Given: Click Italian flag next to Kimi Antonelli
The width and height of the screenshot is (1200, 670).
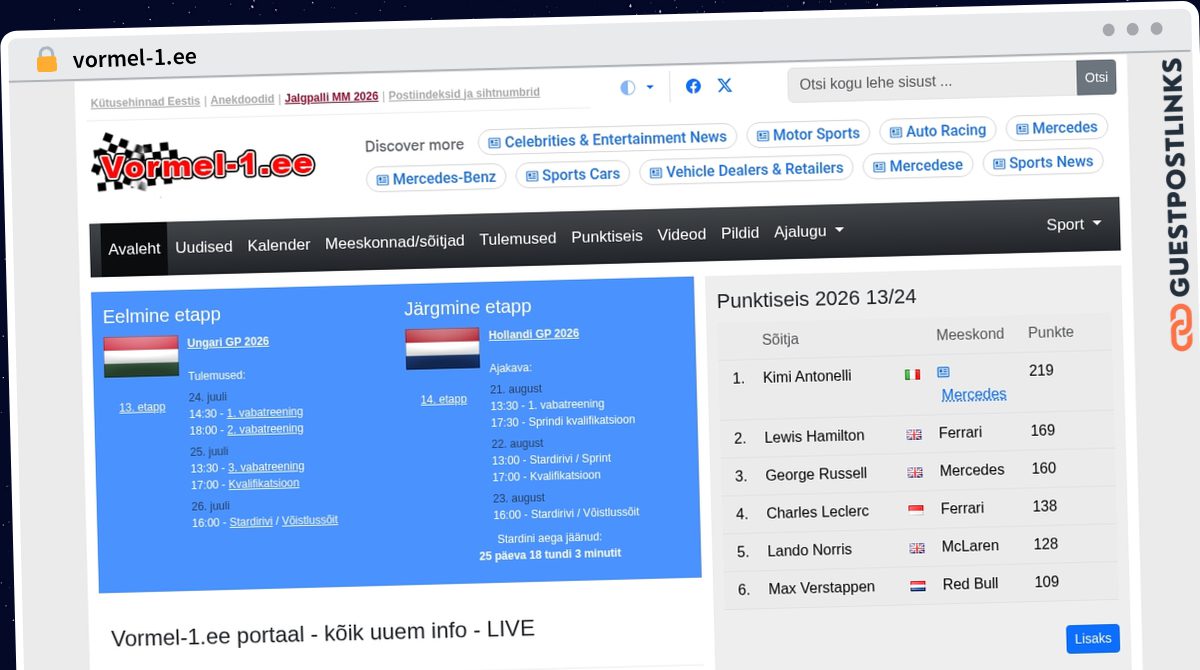Looking at the screenshot, I should (x=912, y=374).
